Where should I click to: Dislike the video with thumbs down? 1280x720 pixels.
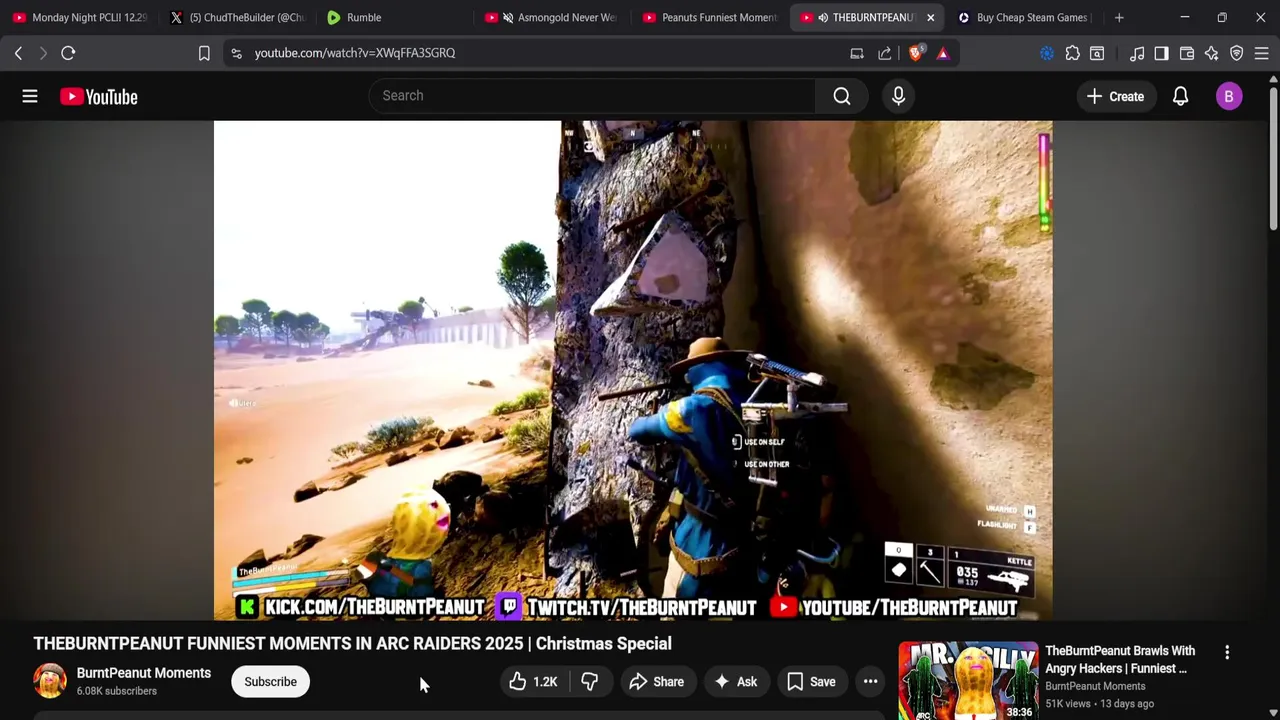[x=590, y=682]
